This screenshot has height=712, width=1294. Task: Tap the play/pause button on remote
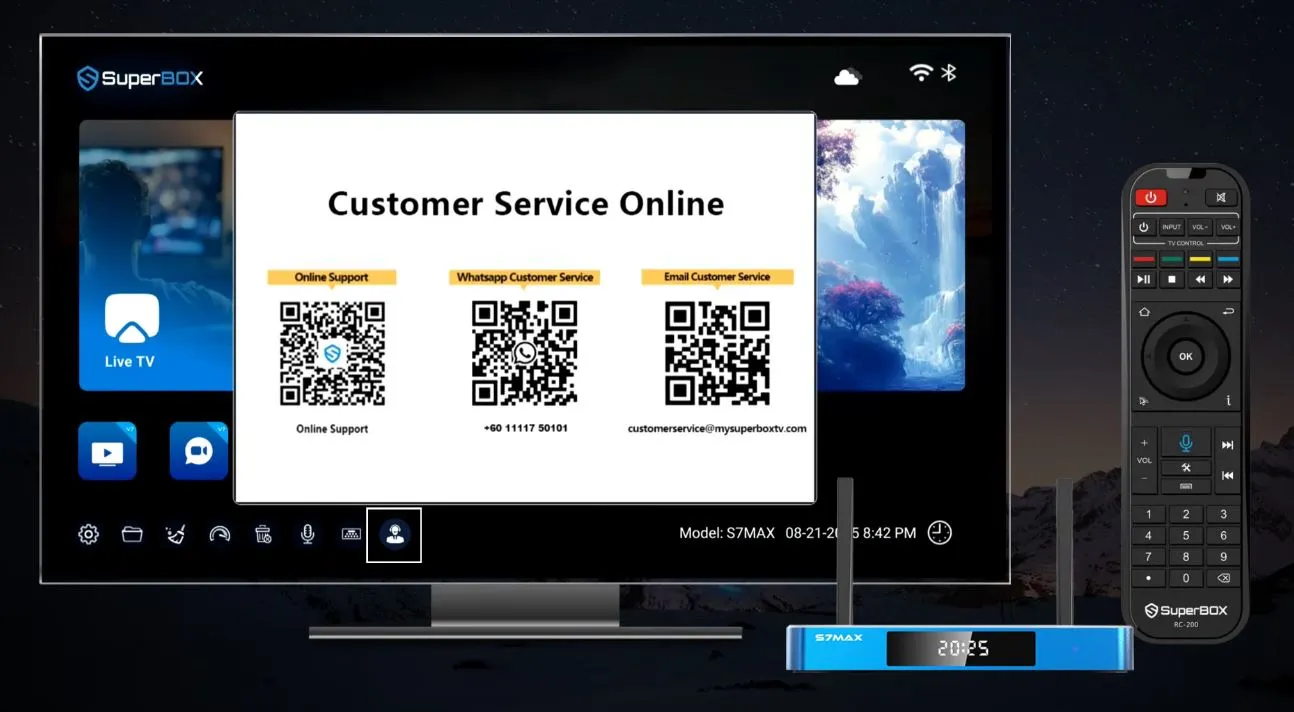1144,279
